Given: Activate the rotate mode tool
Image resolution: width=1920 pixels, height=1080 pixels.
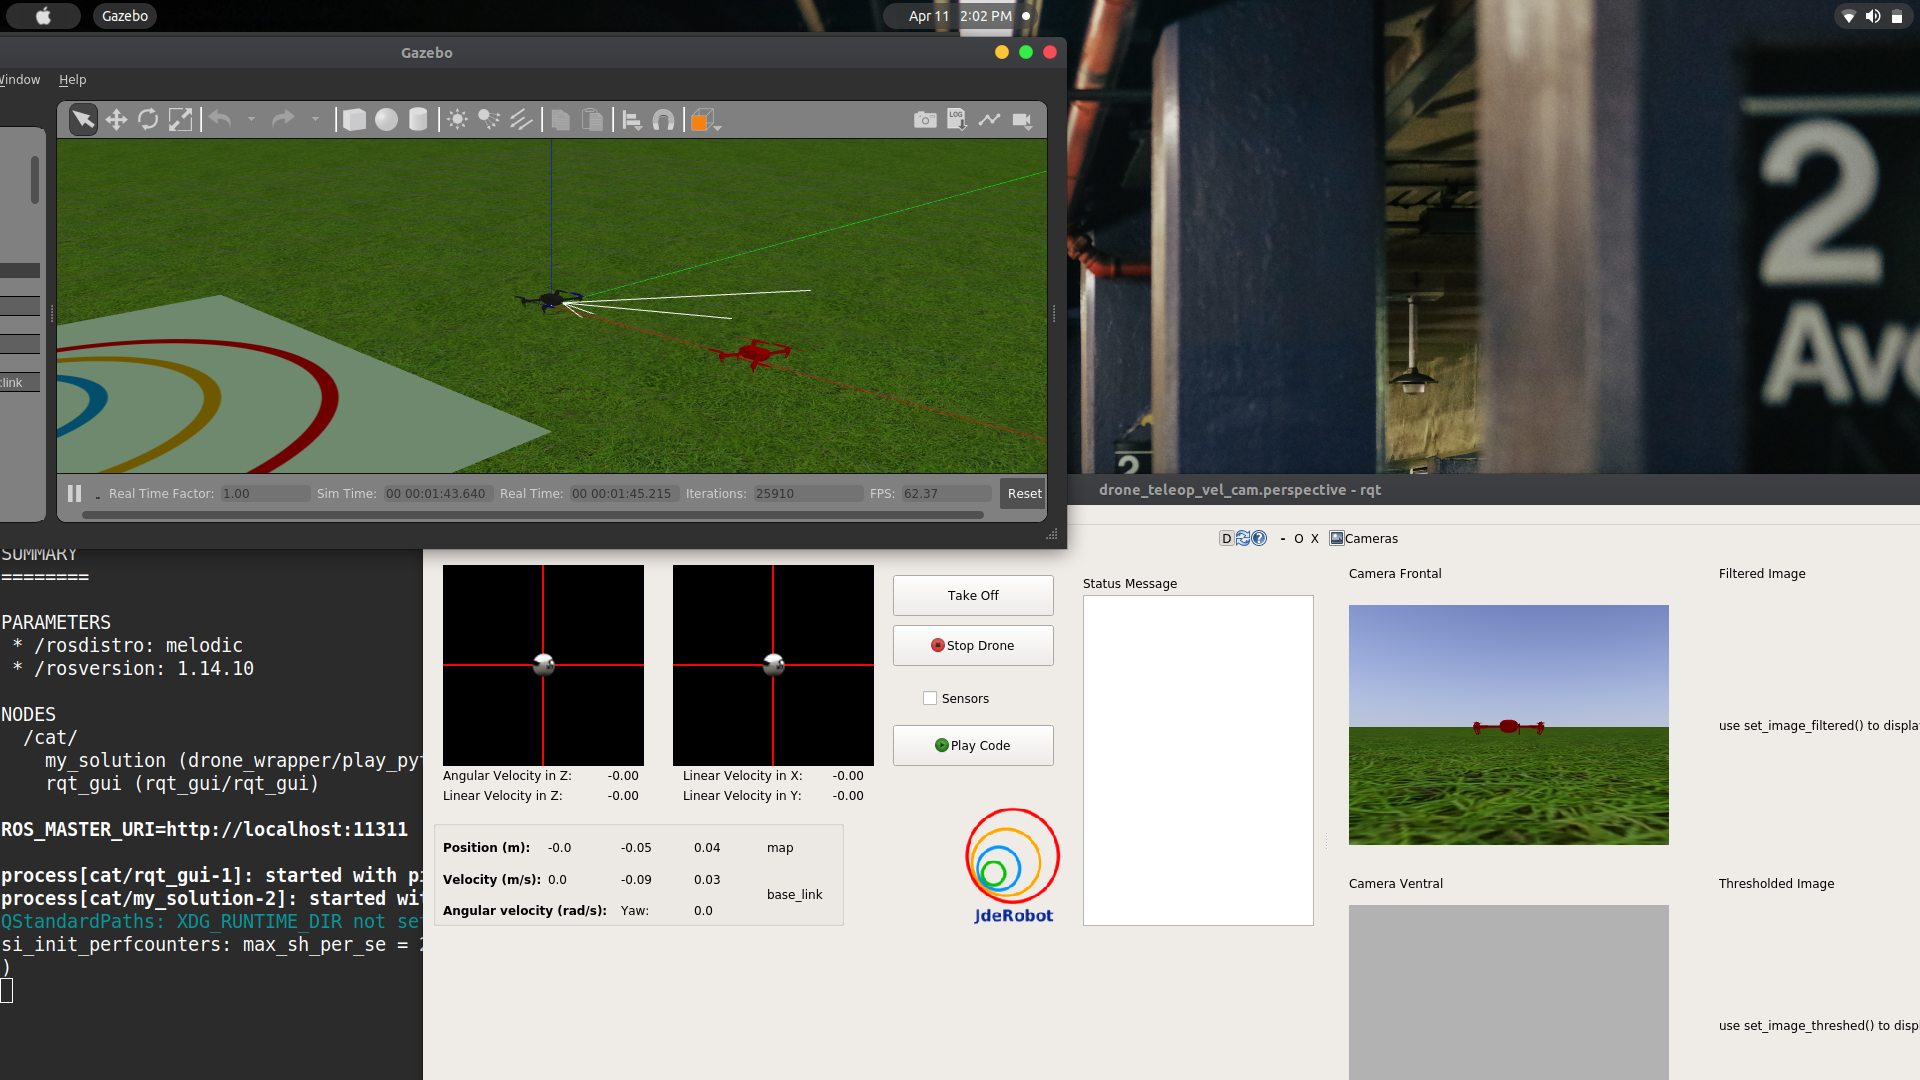Looking at the screenshot, I should point(148,119).
